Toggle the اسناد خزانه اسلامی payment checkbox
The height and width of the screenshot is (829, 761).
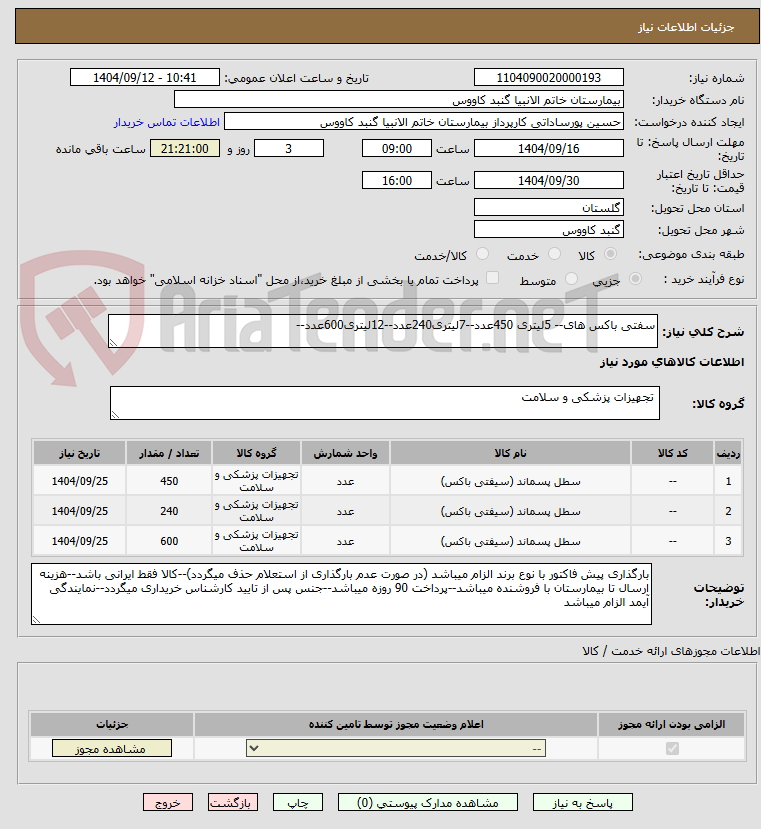492,278
